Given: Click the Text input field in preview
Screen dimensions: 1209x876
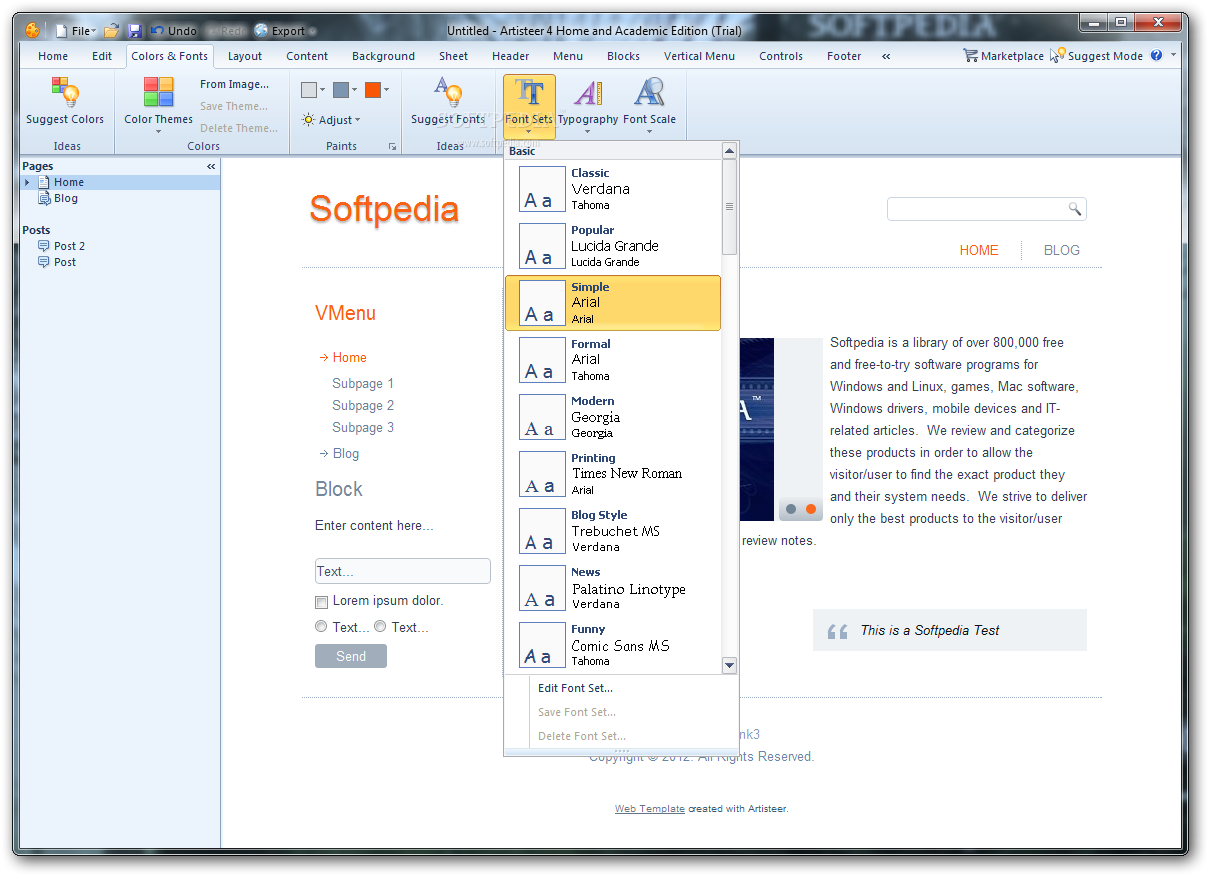Looking at the screenshot, I should [403, 571].
